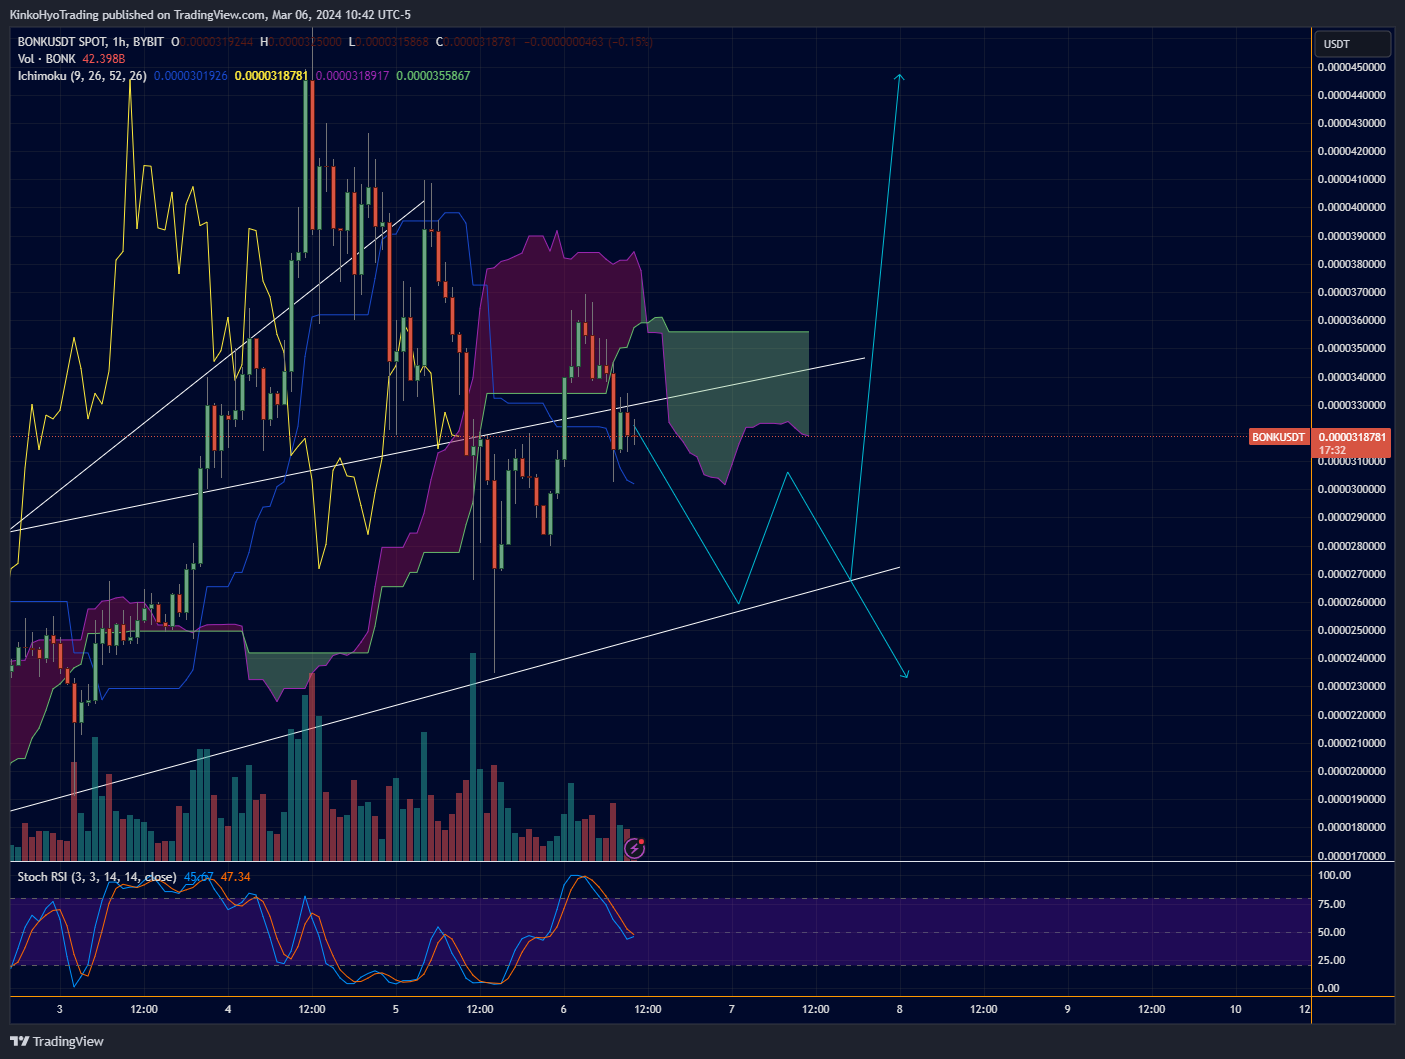Click Ichimoku blue value 0.0000301926
The height and width of the screenshot is (1059, 1405).
click(x=190, y=76)
